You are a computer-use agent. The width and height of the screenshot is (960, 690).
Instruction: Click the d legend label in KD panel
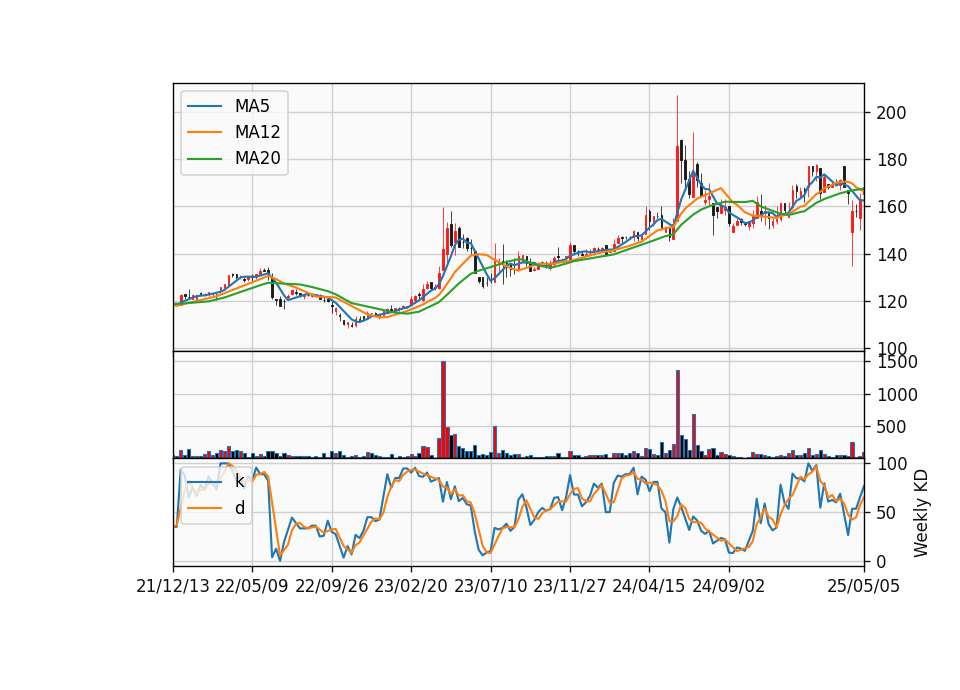click(239, 508)
